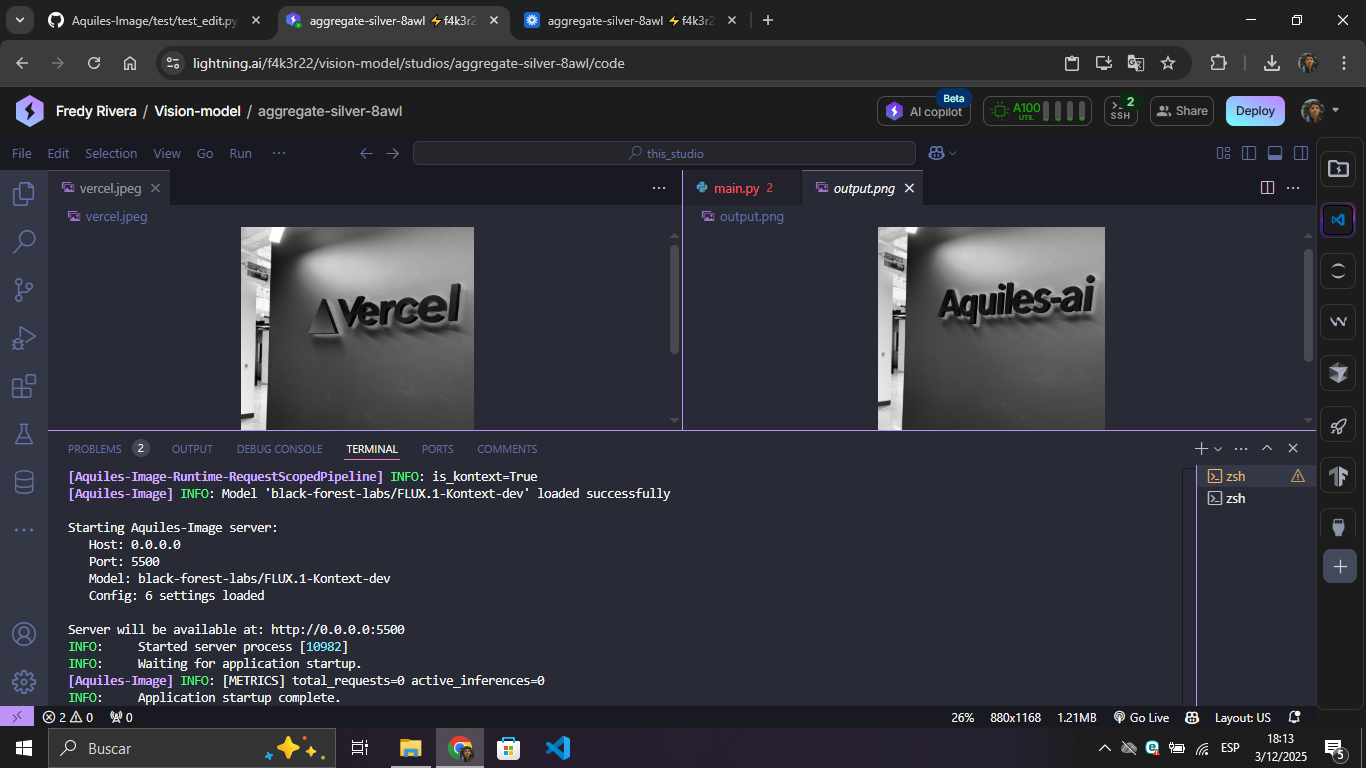Screen dimensions: 1366x768
Task: Click the this_studio command search field
Action: tap(664, 153)
